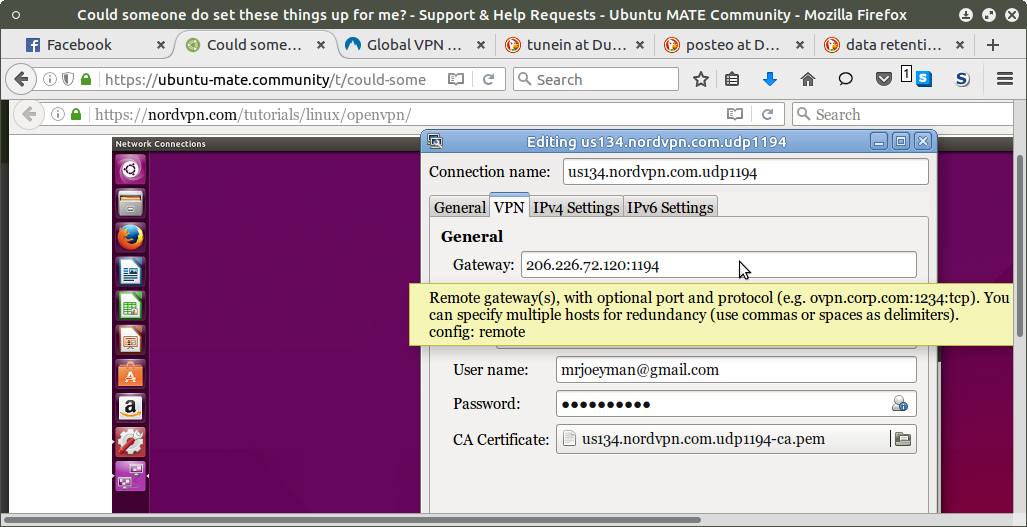Click the nordvpn.com URL text

(x=253, y=115)
